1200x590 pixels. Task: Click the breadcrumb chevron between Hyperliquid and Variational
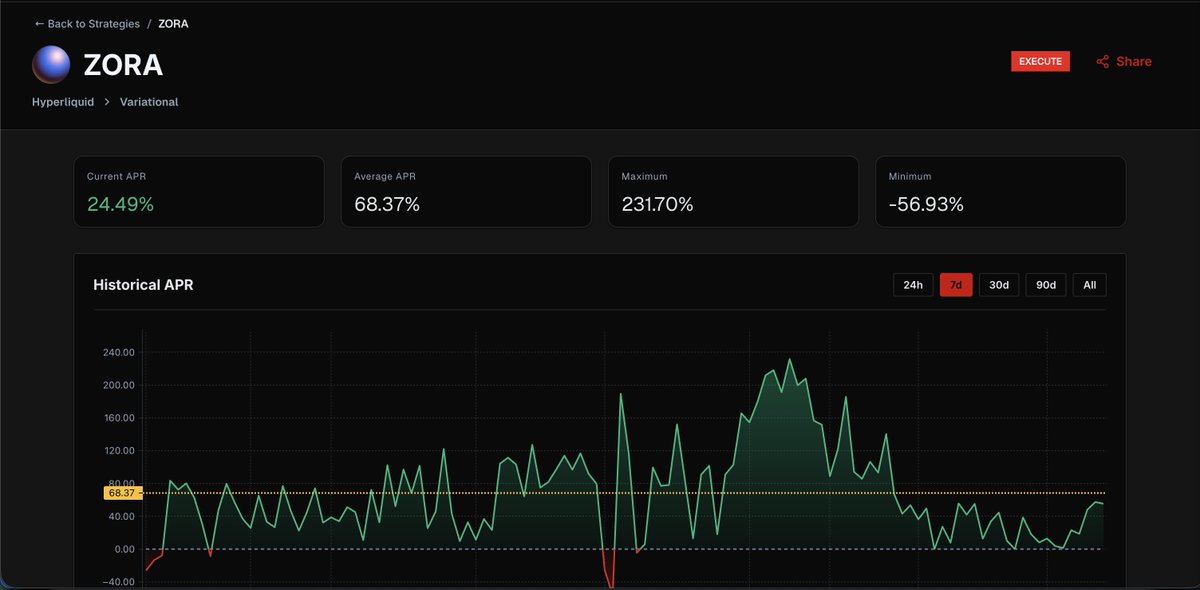(x=107, y=102)
